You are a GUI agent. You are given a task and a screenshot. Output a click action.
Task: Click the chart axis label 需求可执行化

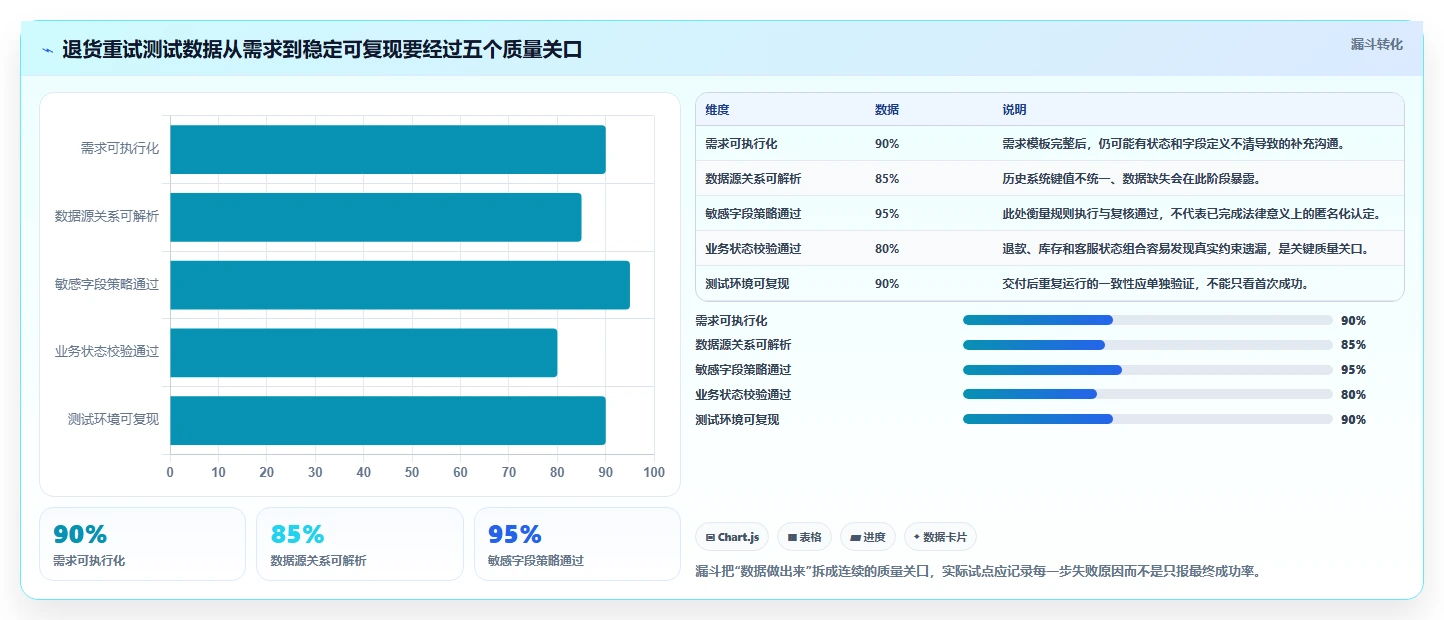(120, 149)
